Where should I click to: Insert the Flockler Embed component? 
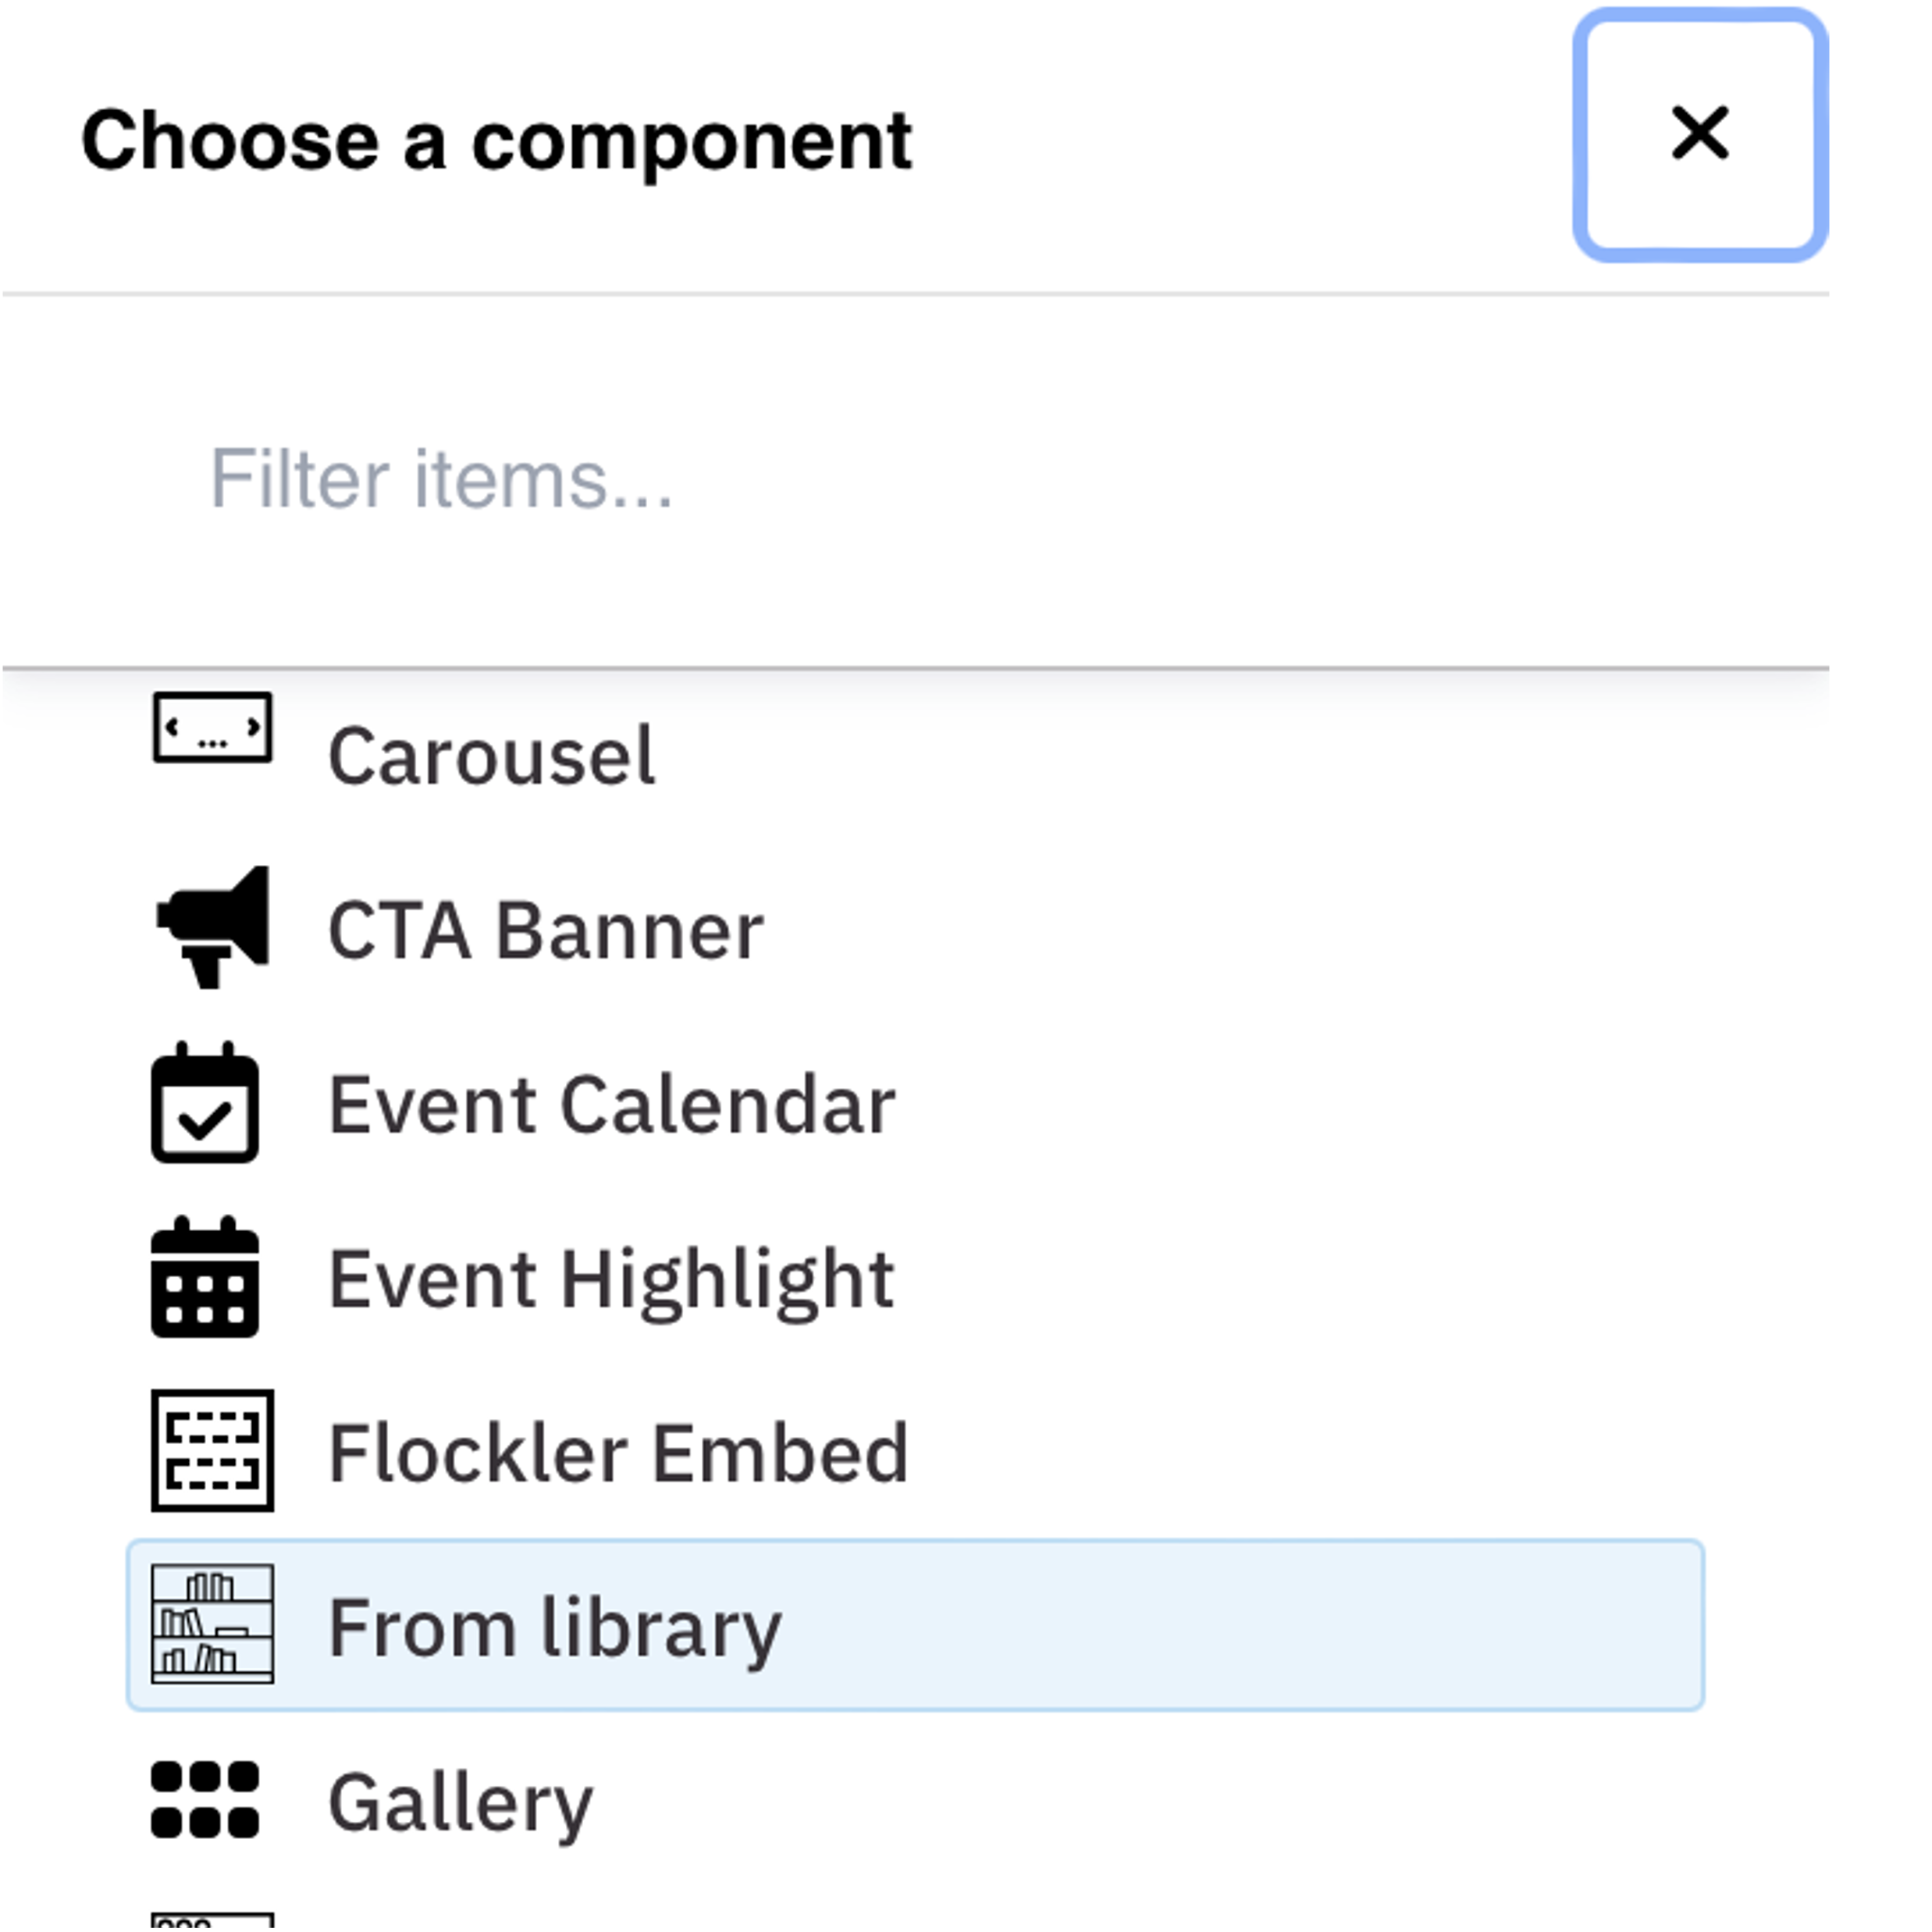coord(618,1454)
